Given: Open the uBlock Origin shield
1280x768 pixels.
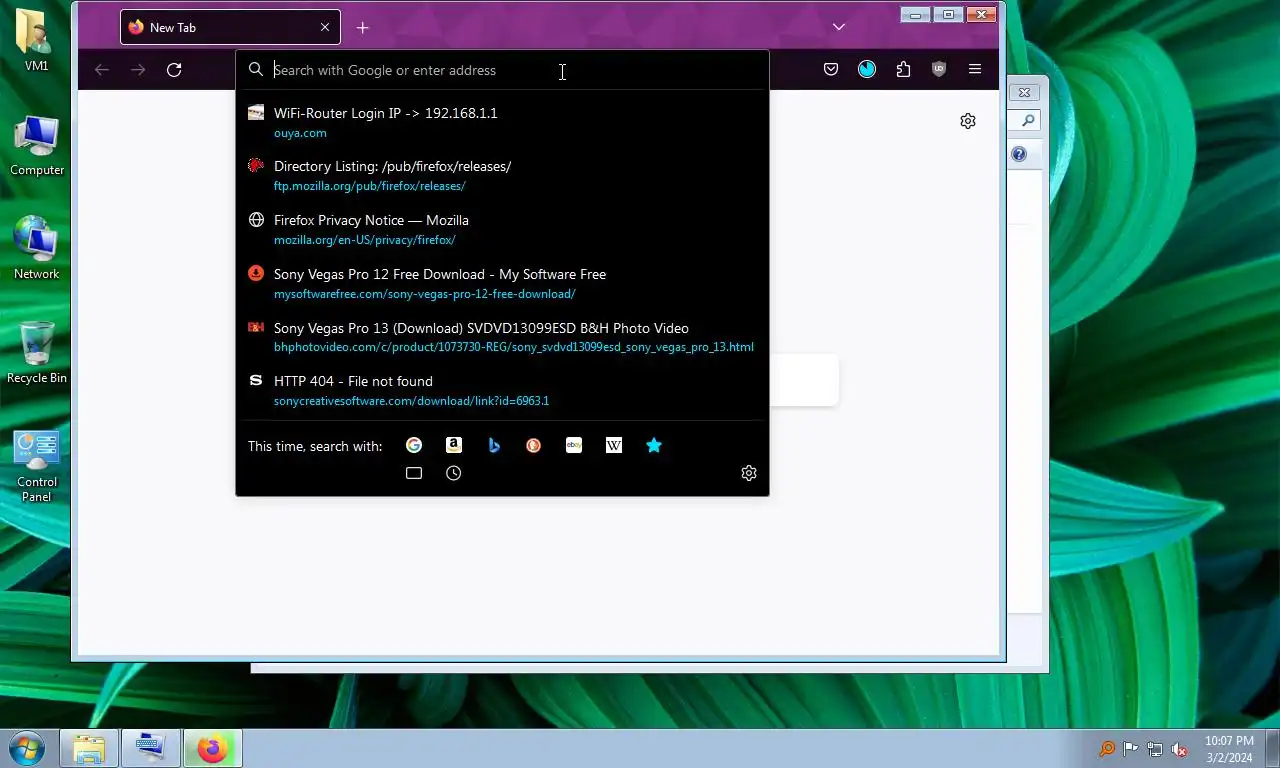Looking at the screenshot, I should 939,69.
